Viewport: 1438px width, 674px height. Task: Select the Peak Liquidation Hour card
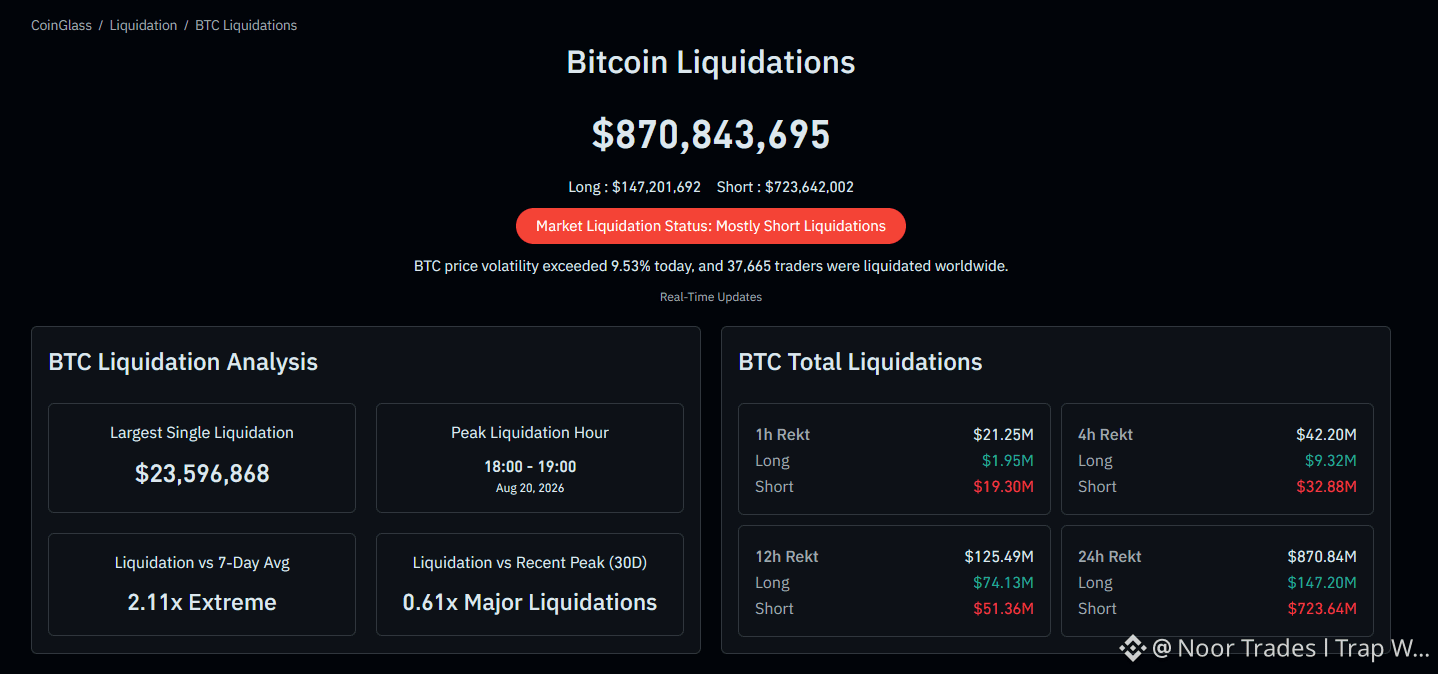(530, 458)
